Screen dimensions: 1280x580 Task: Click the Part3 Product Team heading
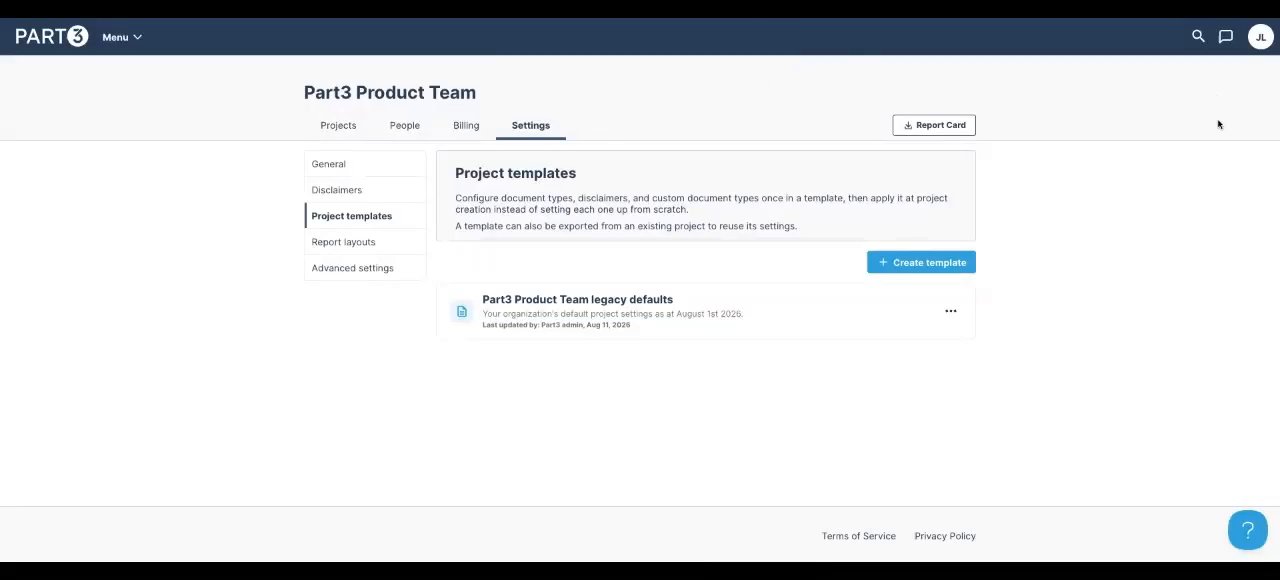click(x=390, y=92)
